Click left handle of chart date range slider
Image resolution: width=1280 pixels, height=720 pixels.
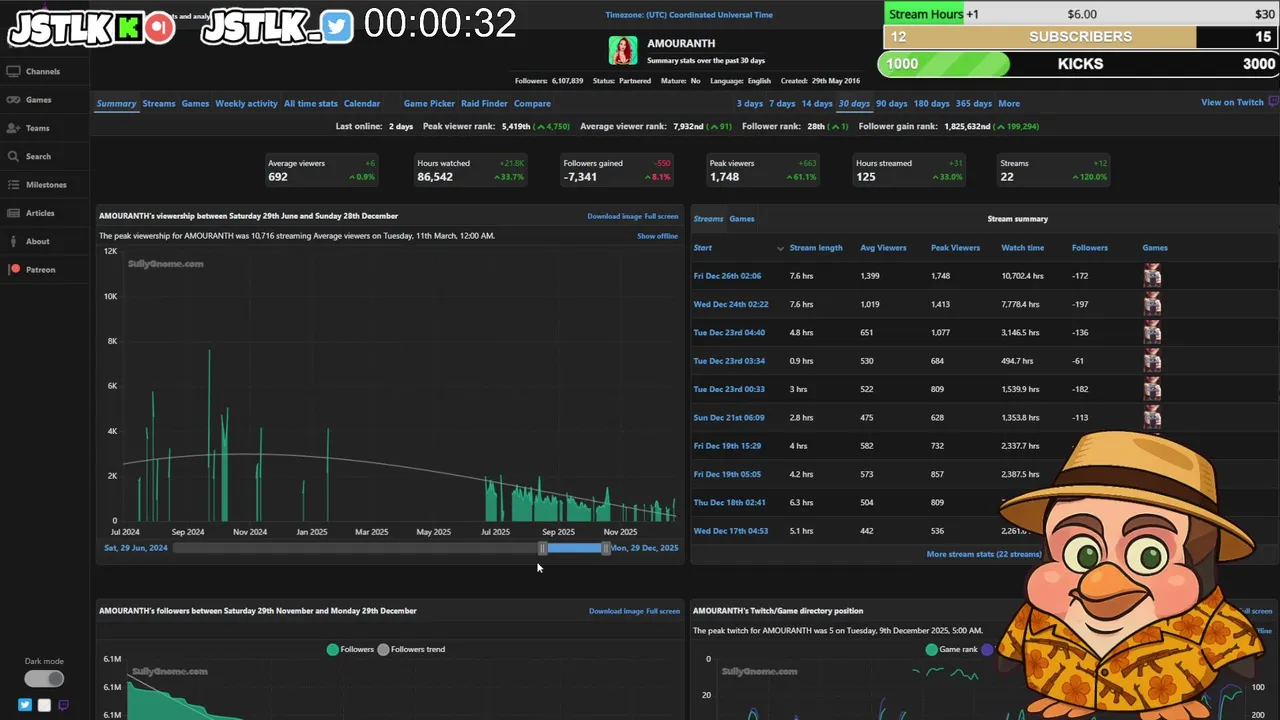tap(543, 548)
